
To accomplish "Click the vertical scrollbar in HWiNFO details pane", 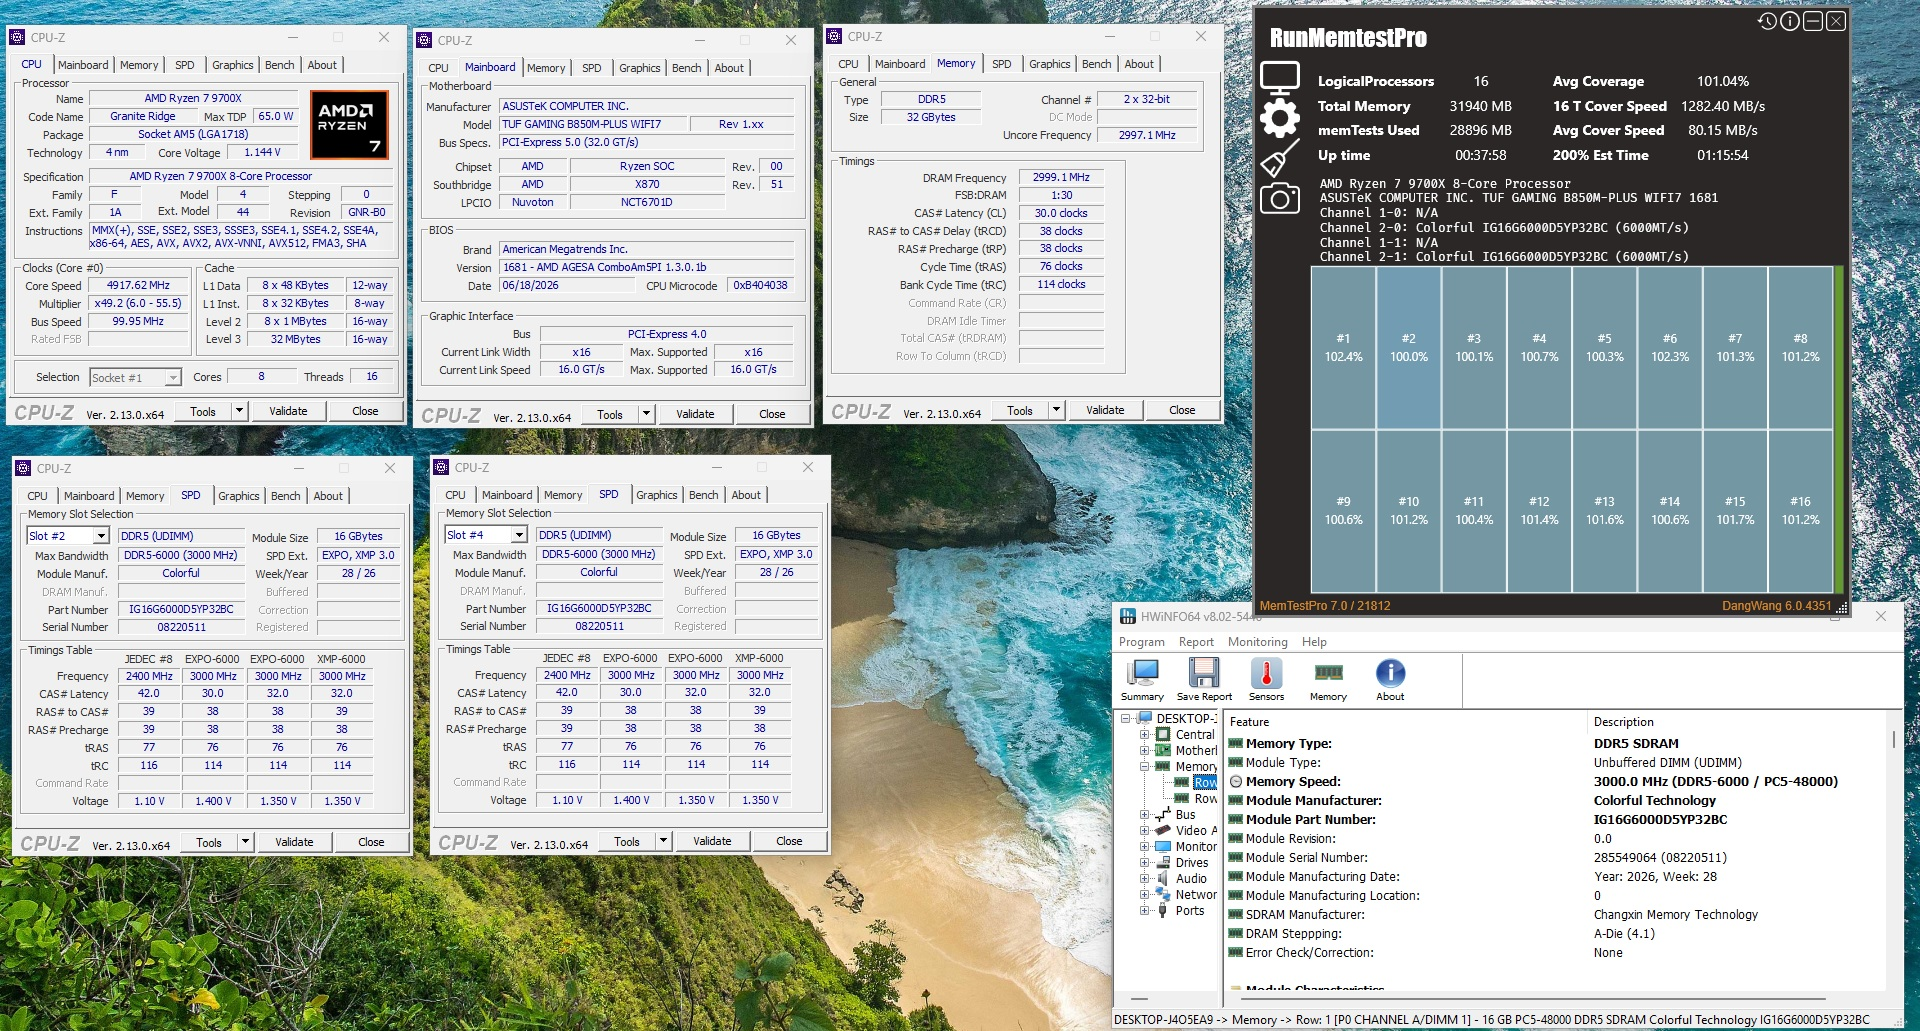I will pos(1893,738).
